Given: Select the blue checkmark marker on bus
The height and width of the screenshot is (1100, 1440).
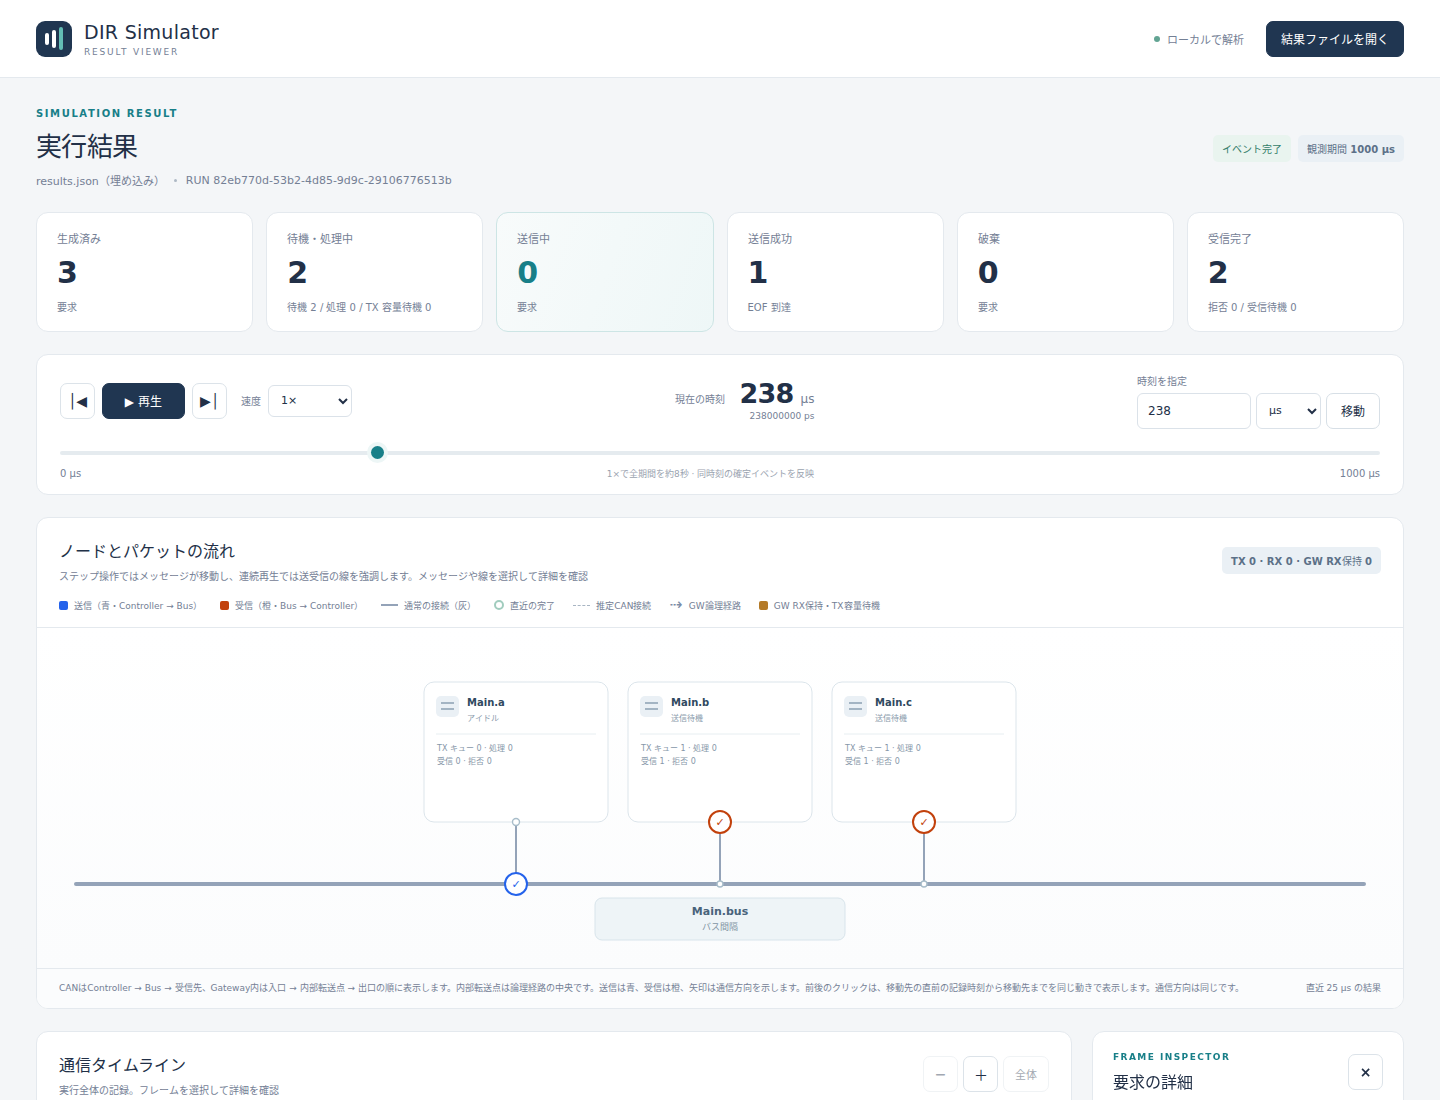Looking at the screenshot, I should click(x=516, y=884).
